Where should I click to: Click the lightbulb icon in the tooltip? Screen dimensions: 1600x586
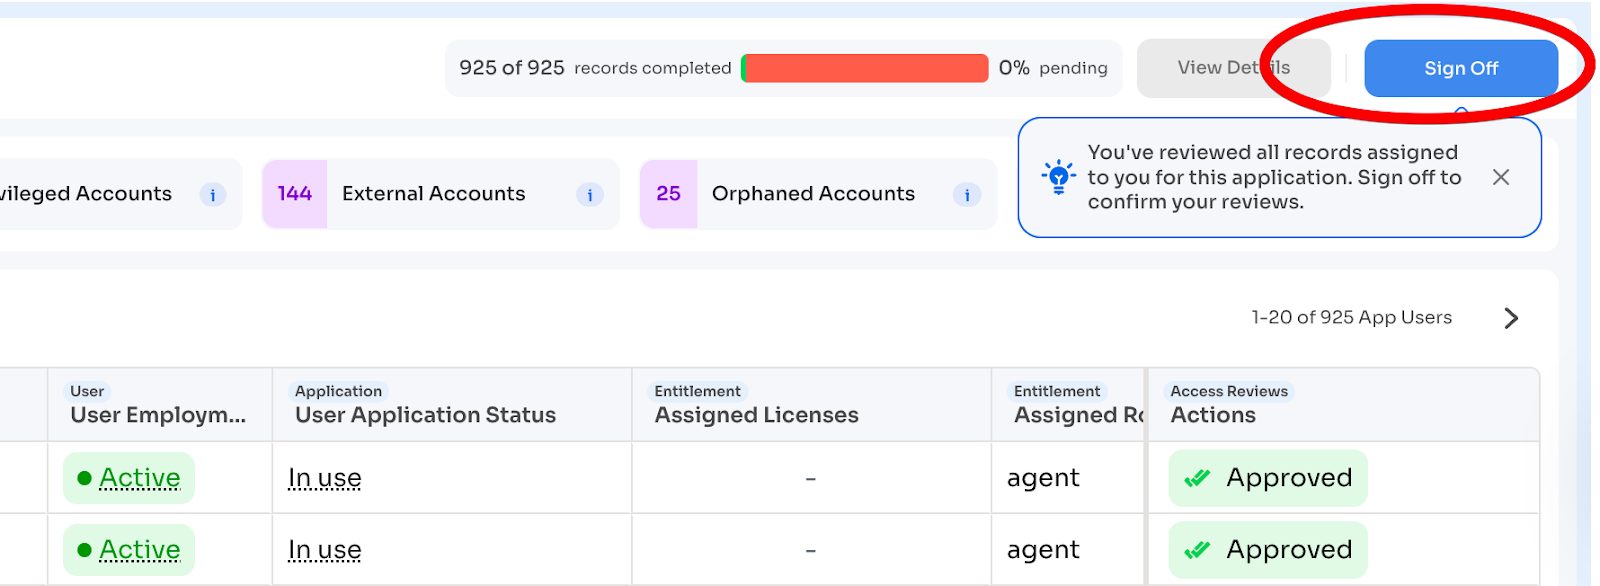point(1058,177)
